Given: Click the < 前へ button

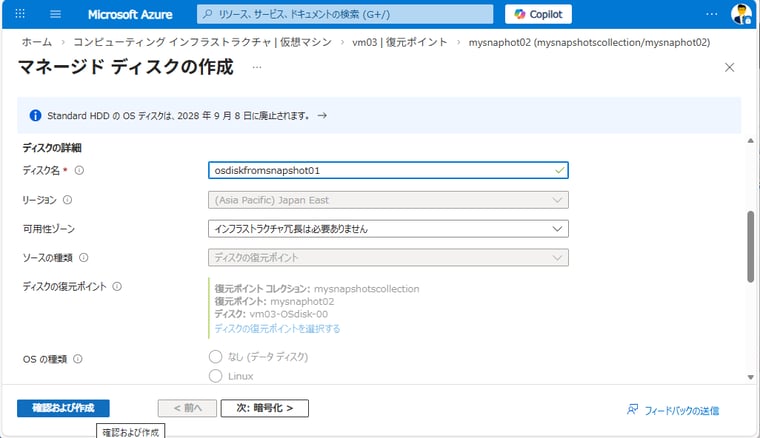Looking at the screenshot, I should click(187, 408).
